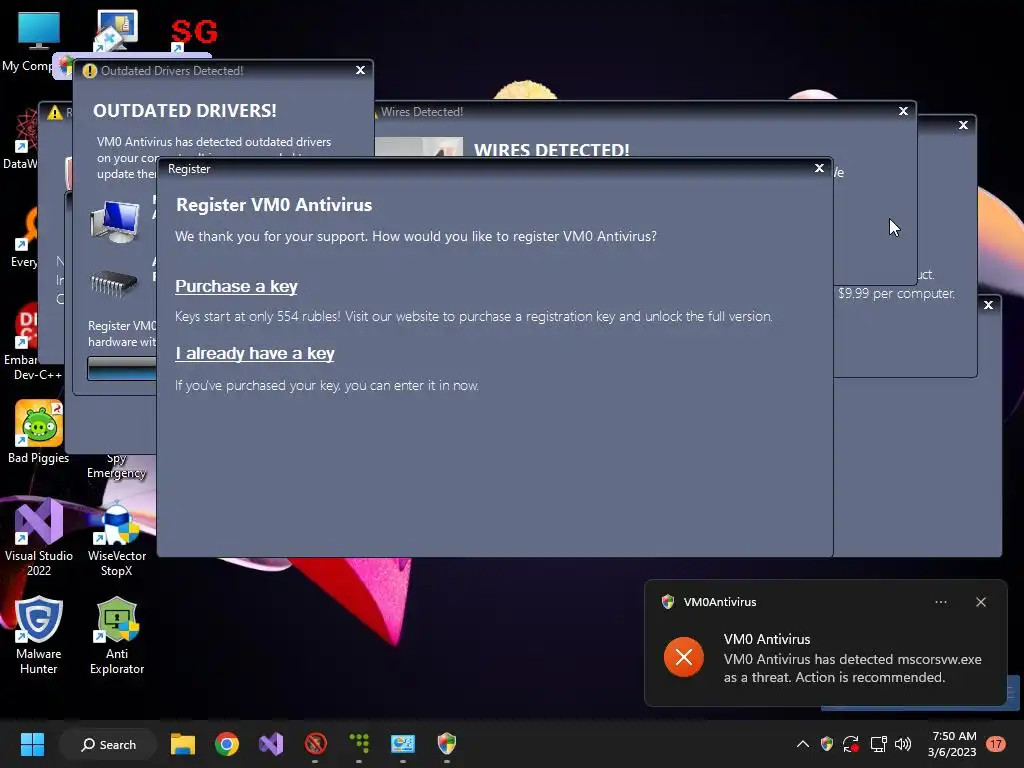Click the OUTDATED DRIVERS! heading

[x=185, y=111]
